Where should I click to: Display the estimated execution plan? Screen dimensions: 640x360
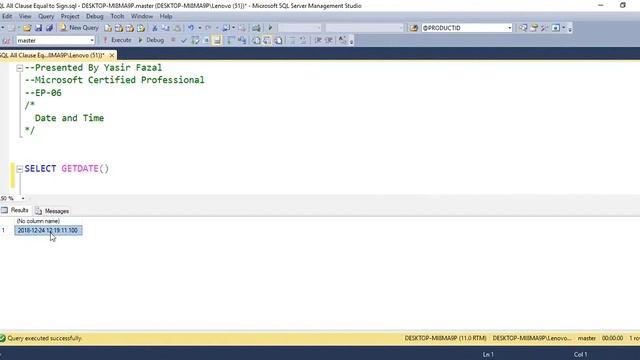[196, 40]
